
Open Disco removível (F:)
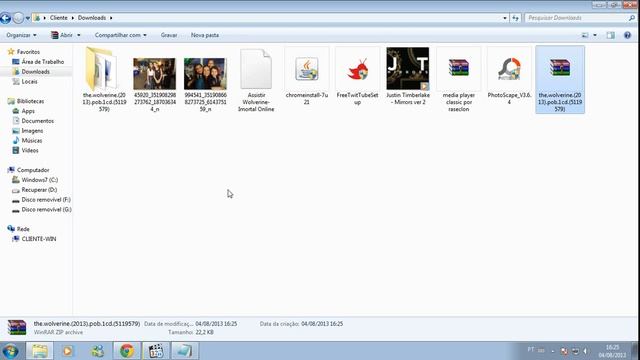coord(46,200)
